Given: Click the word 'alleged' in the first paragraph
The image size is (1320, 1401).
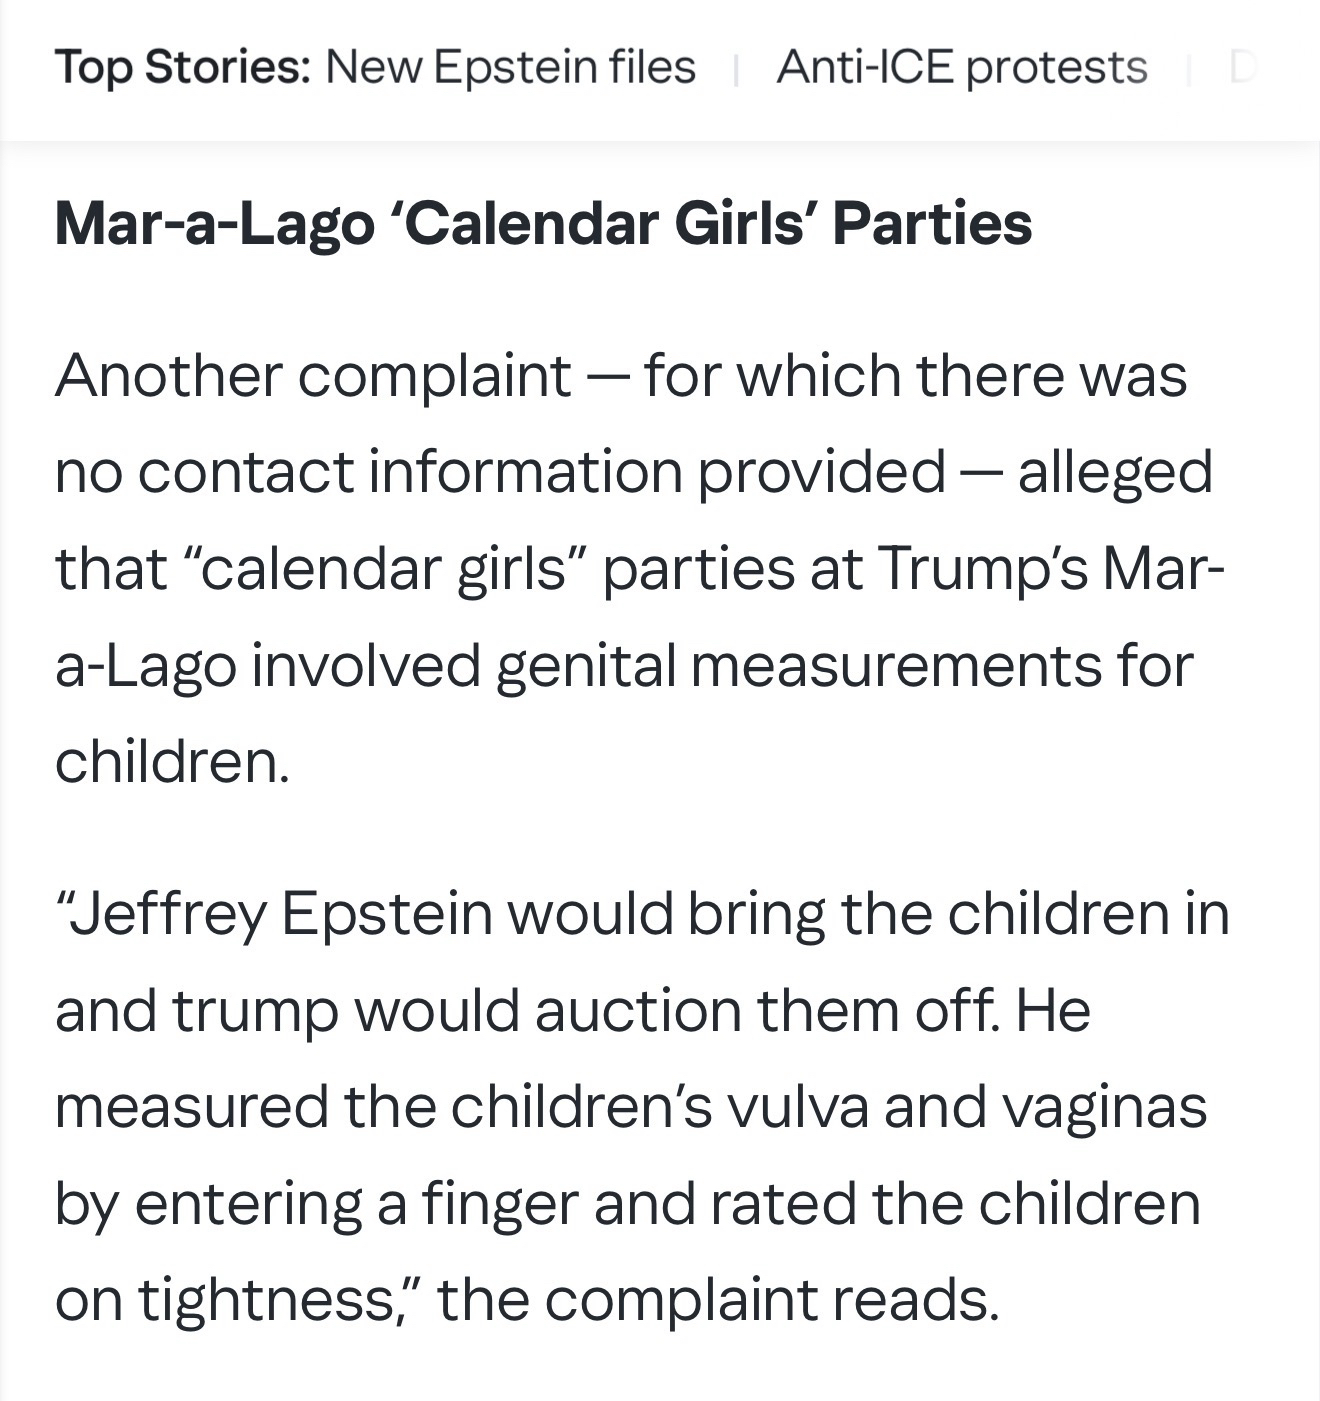Looking at the screenshot, I should [1115, 471].
